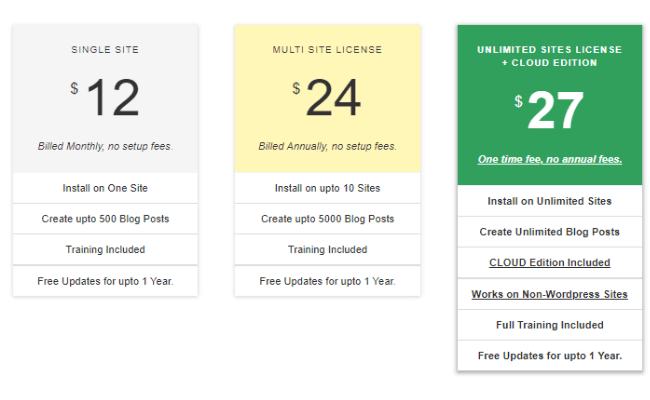Screen dimensions: 650x400
Task: Click 'Billed Annually, no setup fees.' text
Action: point(327,146)
